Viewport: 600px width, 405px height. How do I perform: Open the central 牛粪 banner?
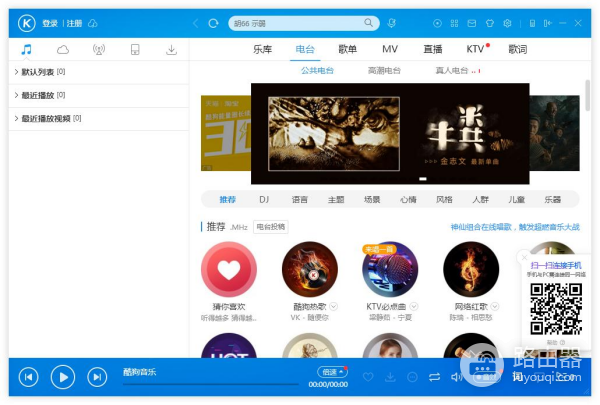pos(390,134)
